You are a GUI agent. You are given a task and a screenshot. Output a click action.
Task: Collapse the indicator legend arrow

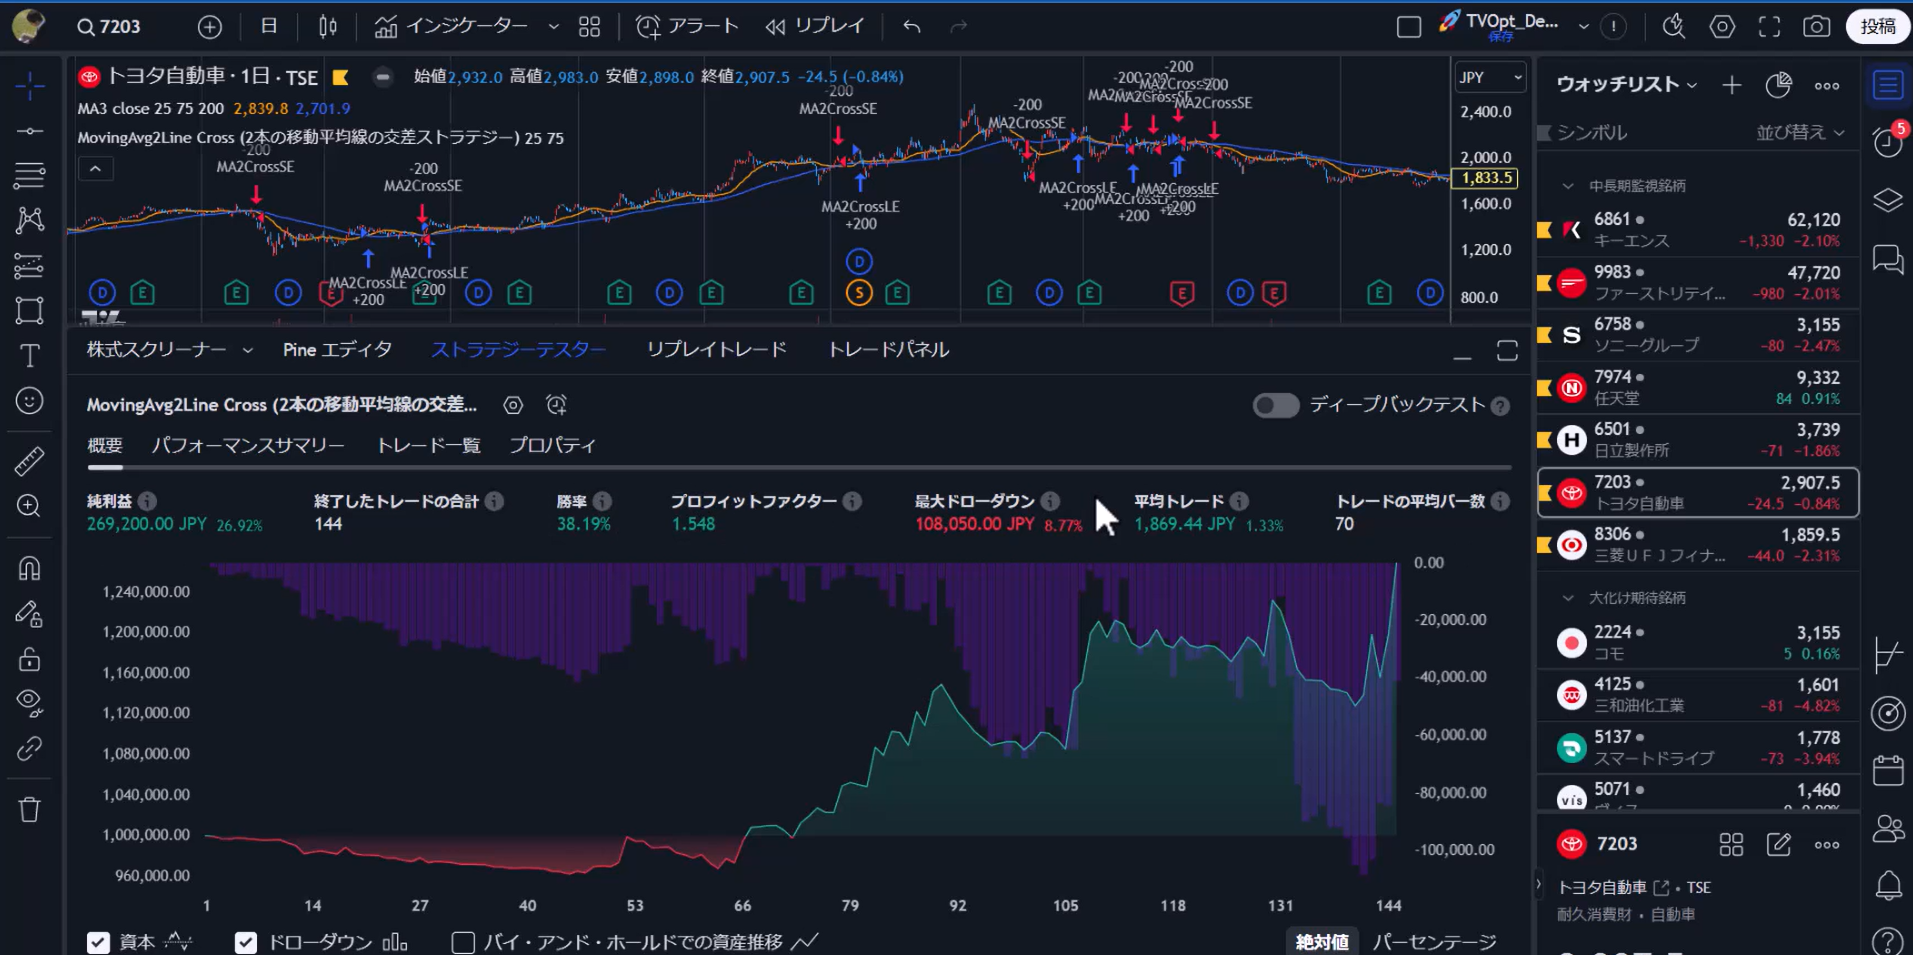click(x=96, y=169)
